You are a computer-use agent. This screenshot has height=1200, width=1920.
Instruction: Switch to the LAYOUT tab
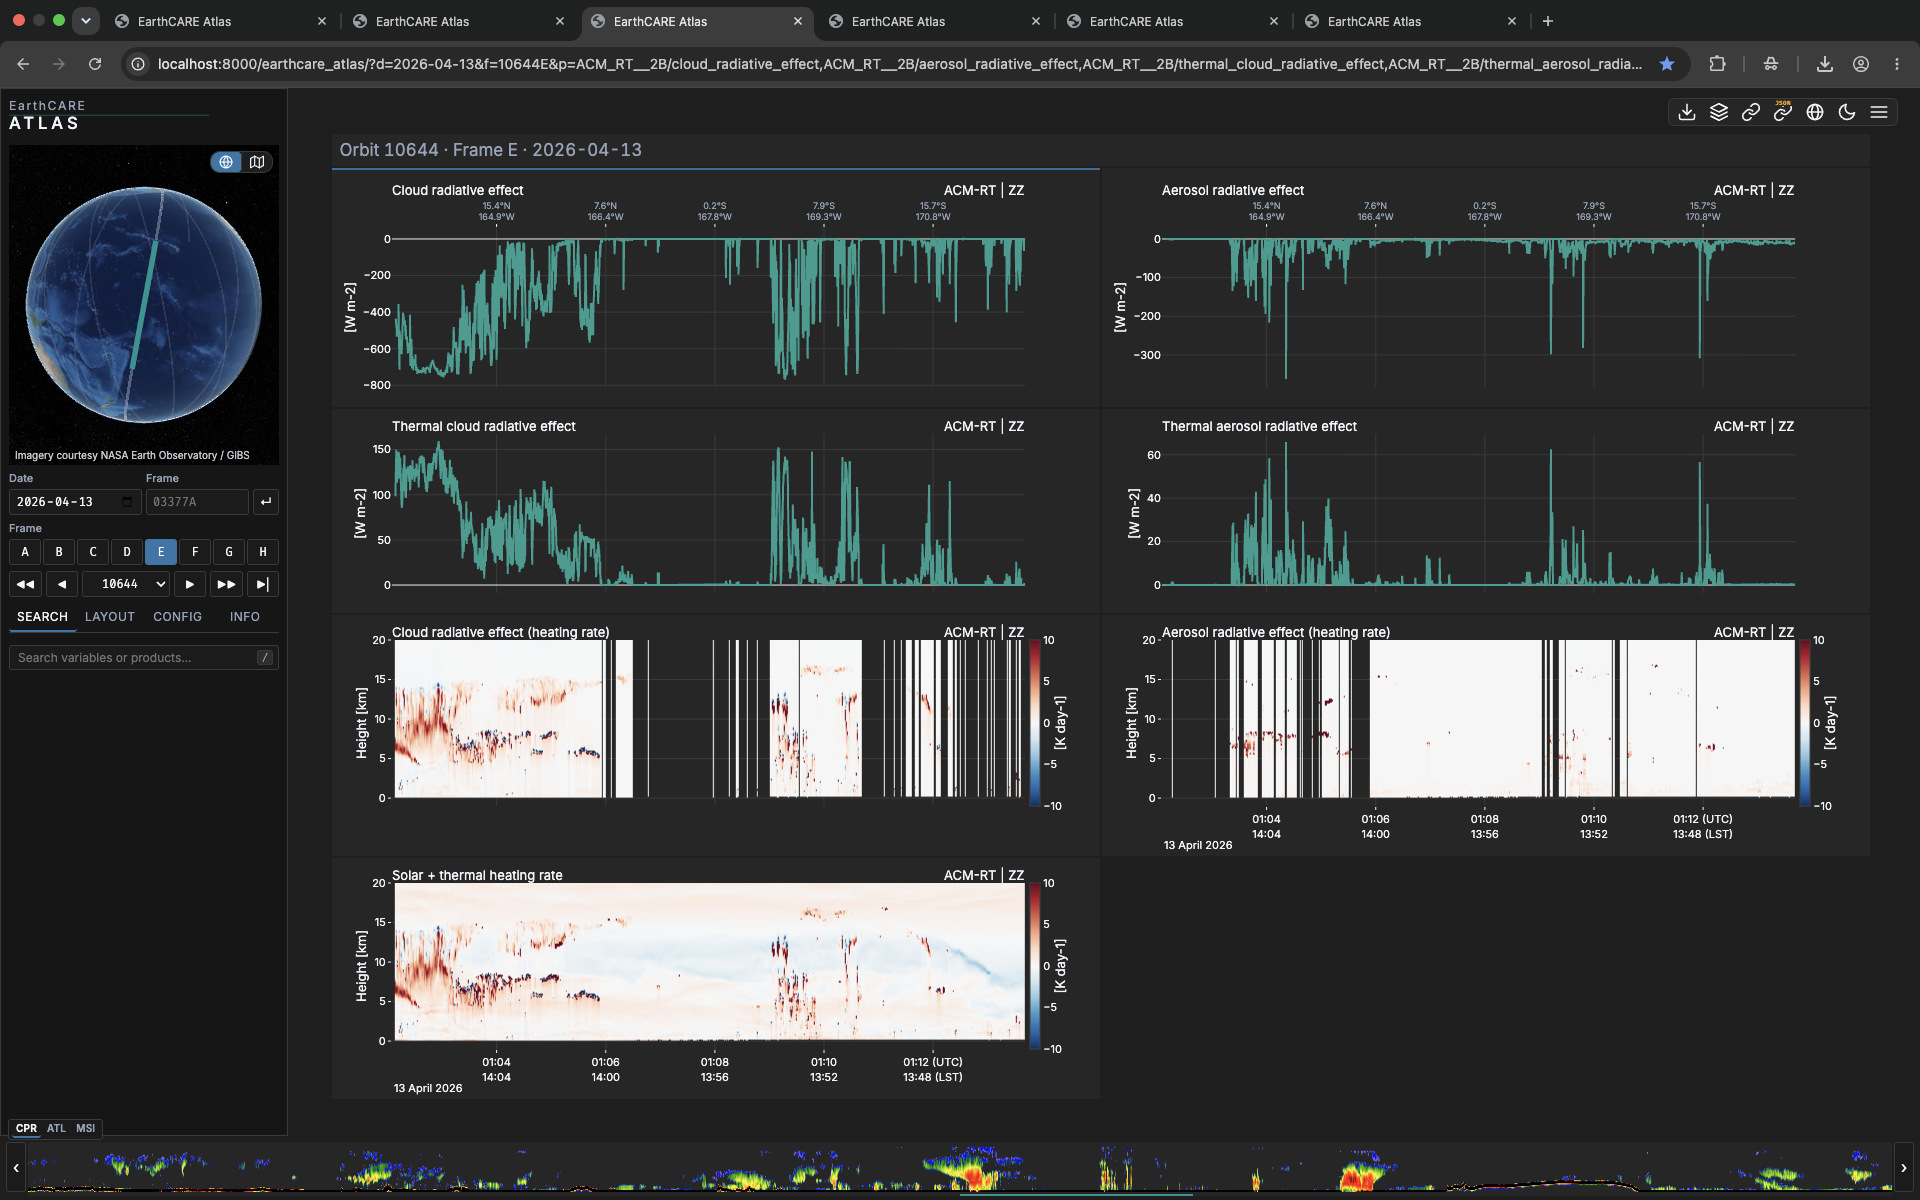click(110, 617)
